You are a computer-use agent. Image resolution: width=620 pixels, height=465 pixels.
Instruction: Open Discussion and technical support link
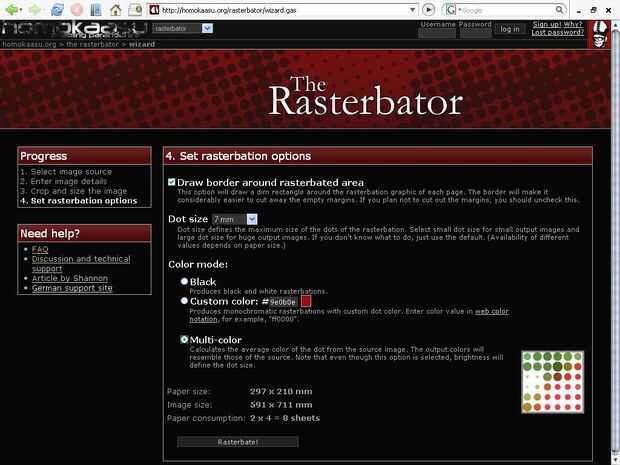tap(81, 264)
